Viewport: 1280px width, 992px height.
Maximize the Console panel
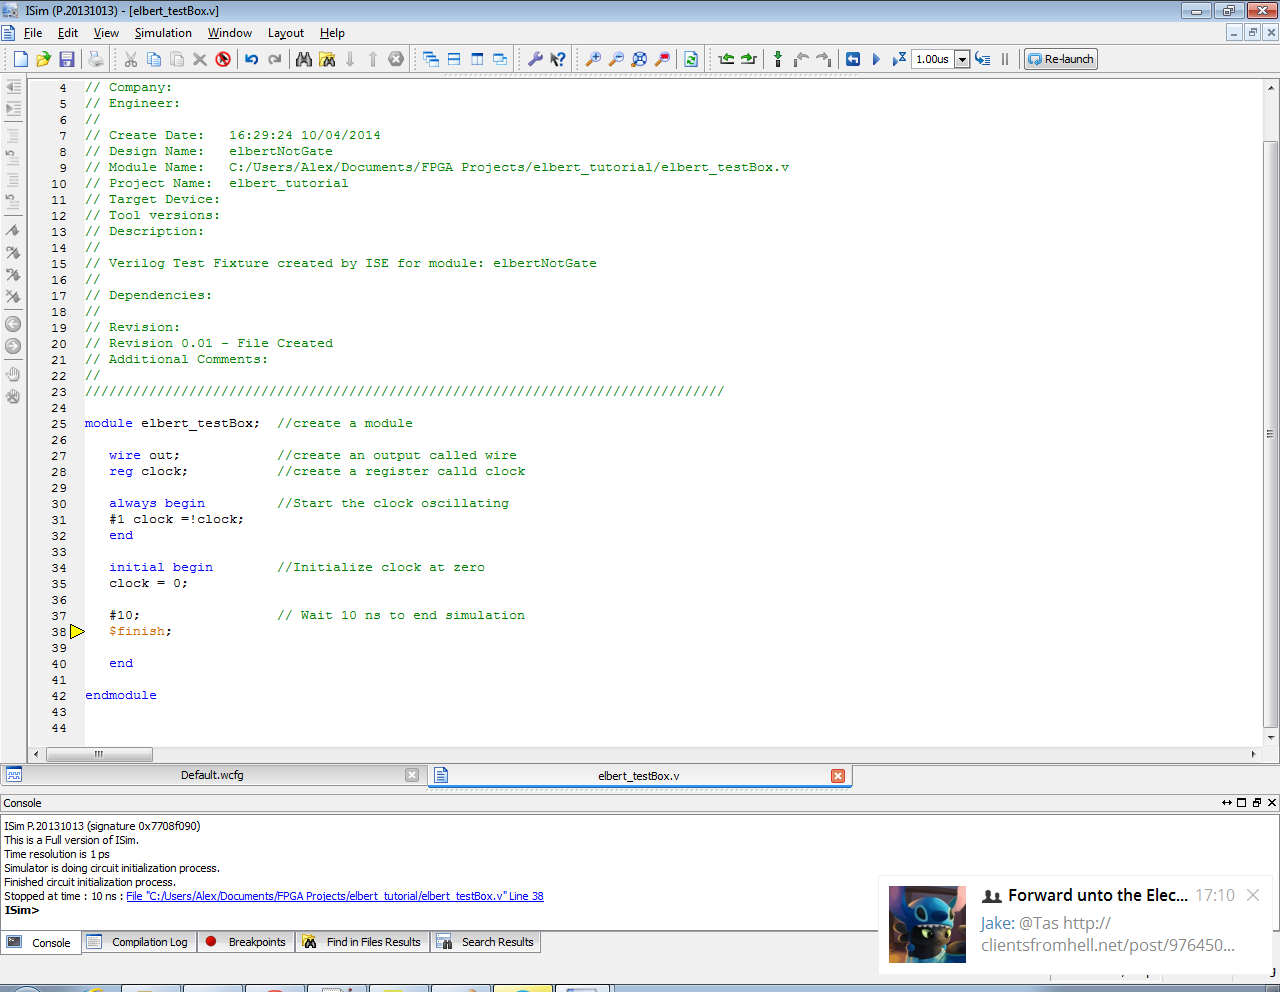pos(1242,803)
